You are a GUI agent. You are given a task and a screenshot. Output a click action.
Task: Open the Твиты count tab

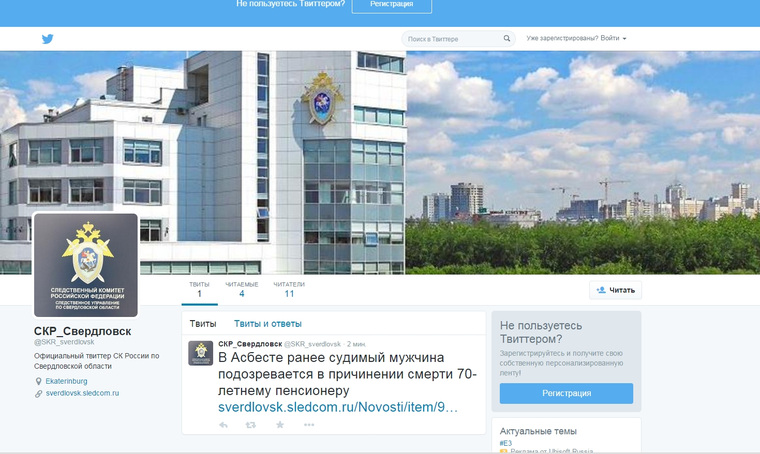[199, 290]
